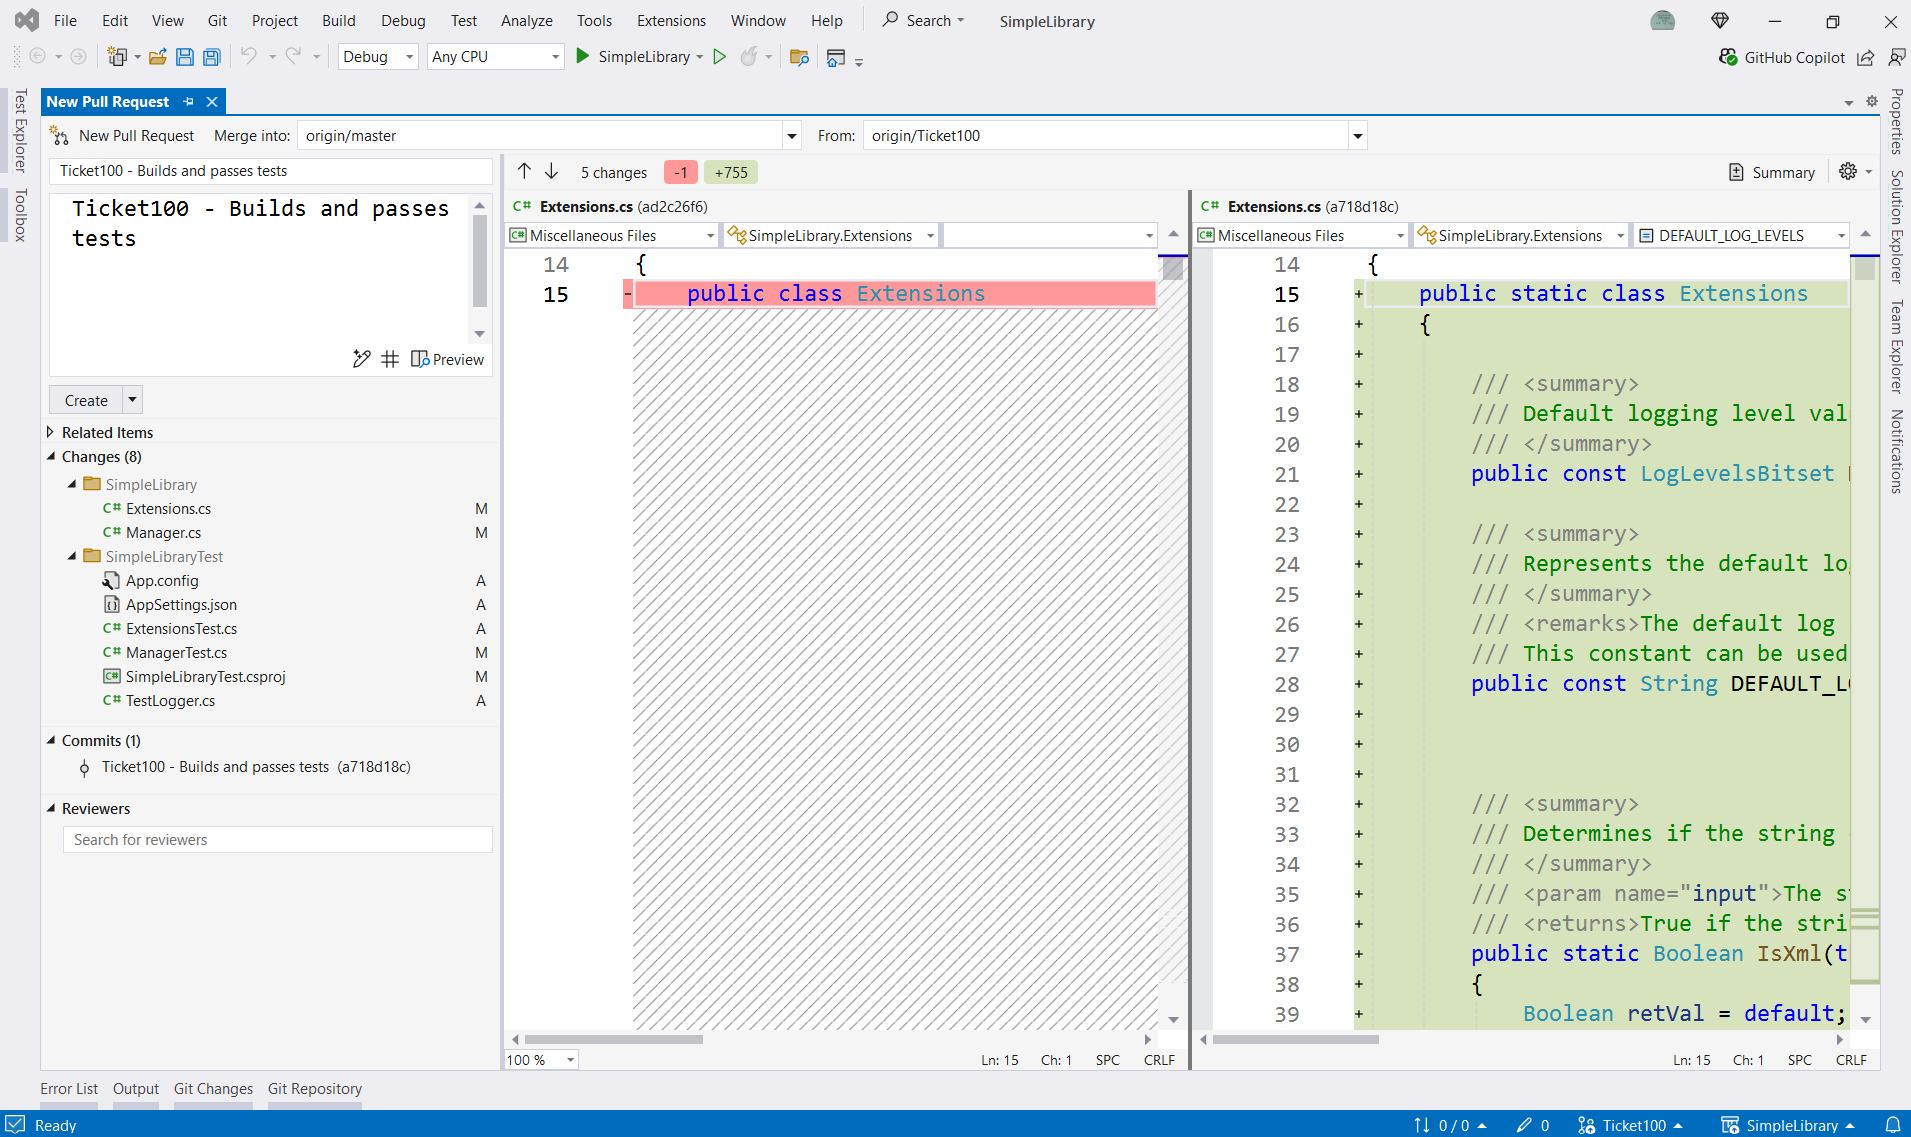Collapse the Commits (1) section
The height and width of the screenshot is (1137, 1911).
[51, 740]
